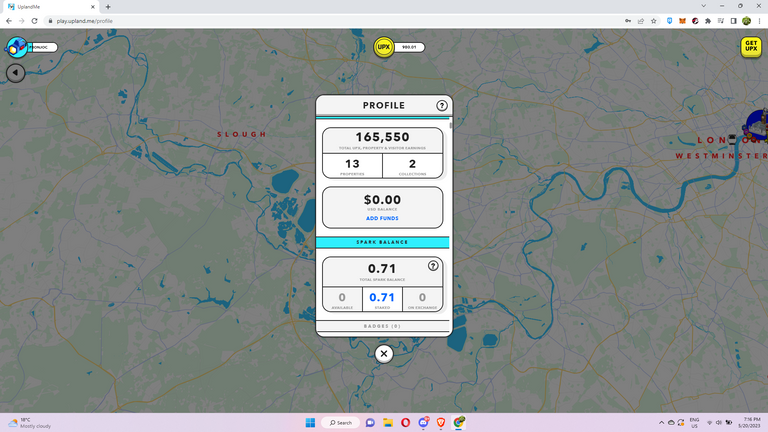Click ADD FUNDS link
Image resolution: width=768 pixels, height=432 pixels.
pyautogui.click(x=382, y=218)
